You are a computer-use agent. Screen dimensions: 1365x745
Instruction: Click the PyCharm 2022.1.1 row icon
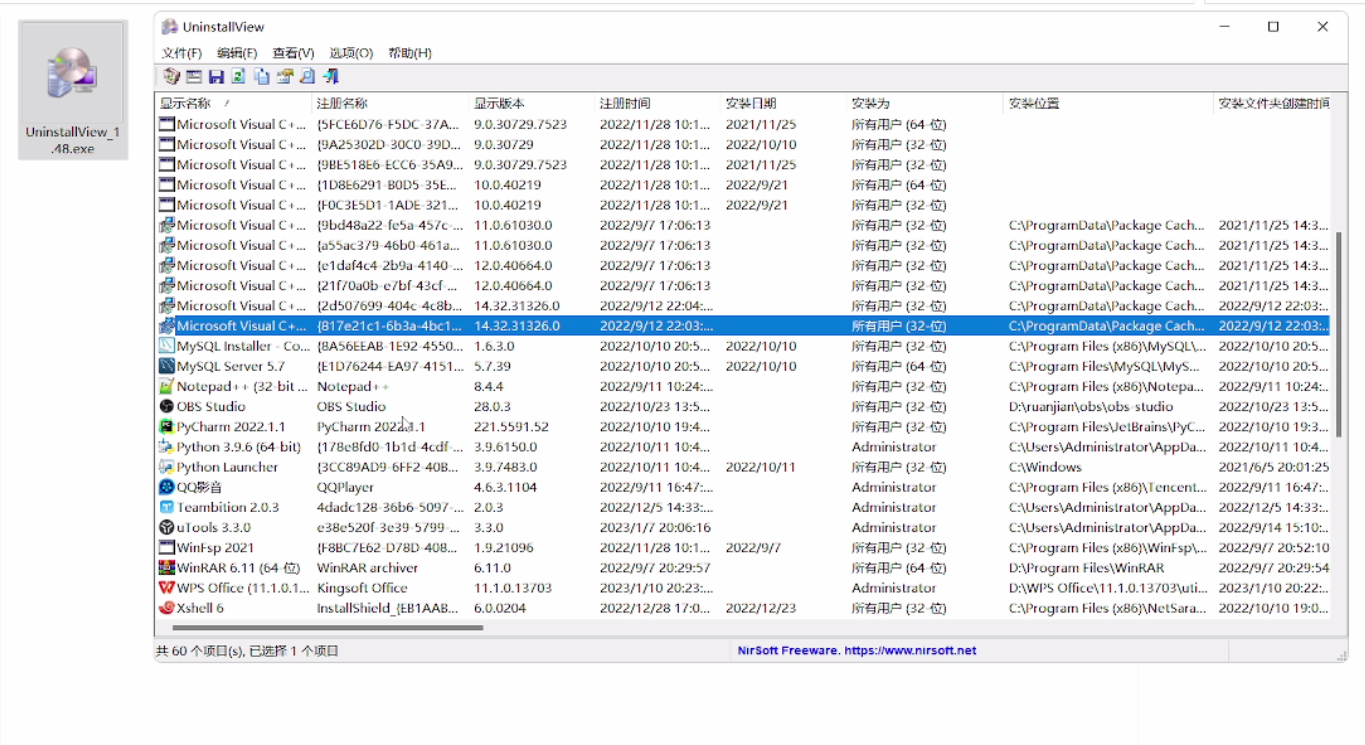[x=167, y=427]
